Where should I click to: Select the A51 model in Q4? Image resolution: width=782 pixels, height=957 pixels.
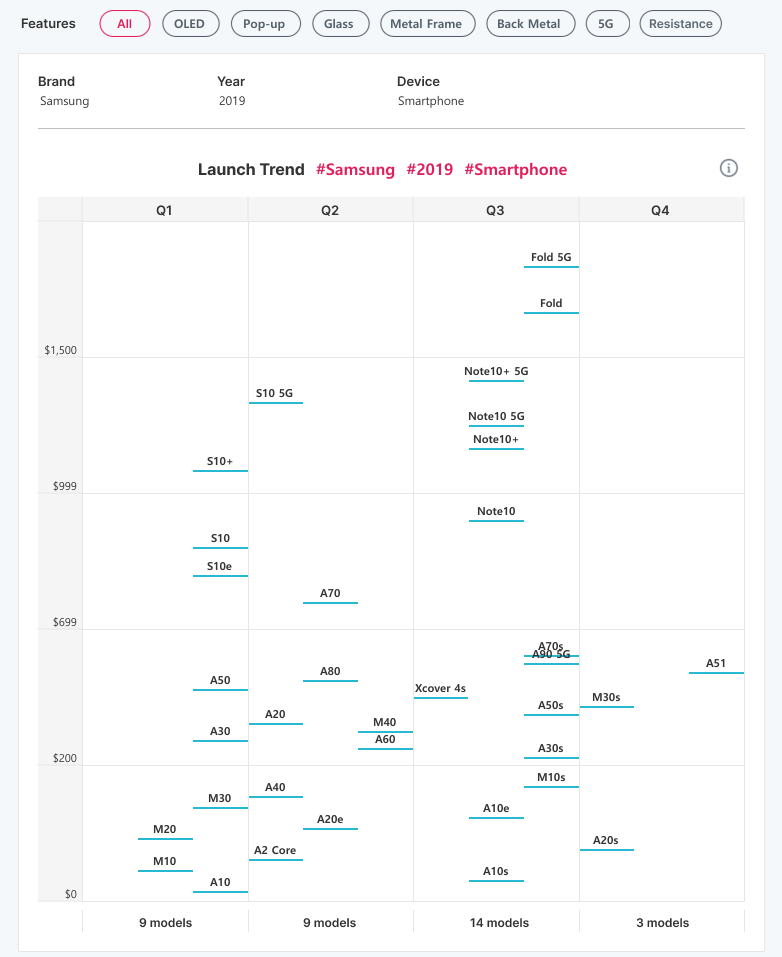[716, 664]
